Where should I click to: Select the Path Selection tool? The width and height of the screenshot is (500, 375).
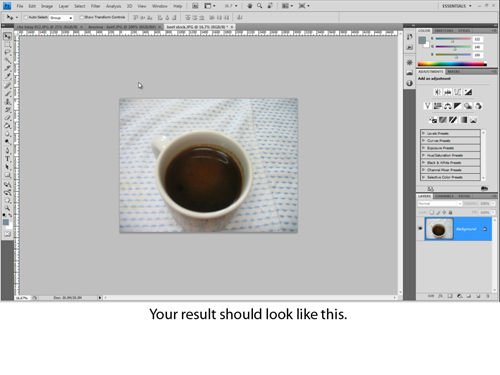[7, 167]
